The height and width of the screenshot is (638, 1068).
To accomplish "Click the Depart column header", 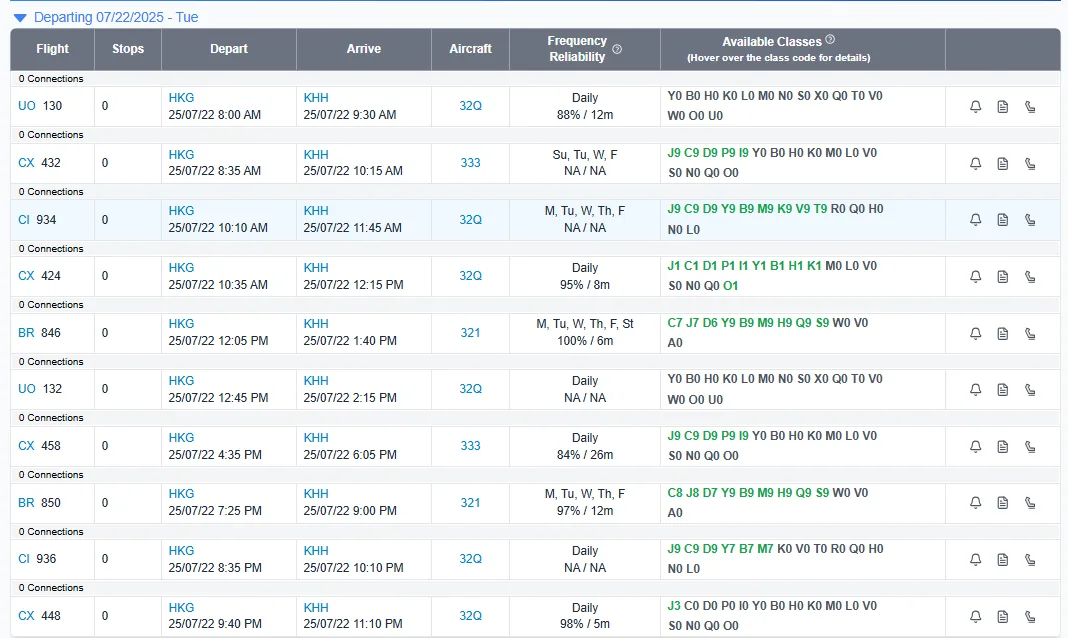I will point(229,49).
